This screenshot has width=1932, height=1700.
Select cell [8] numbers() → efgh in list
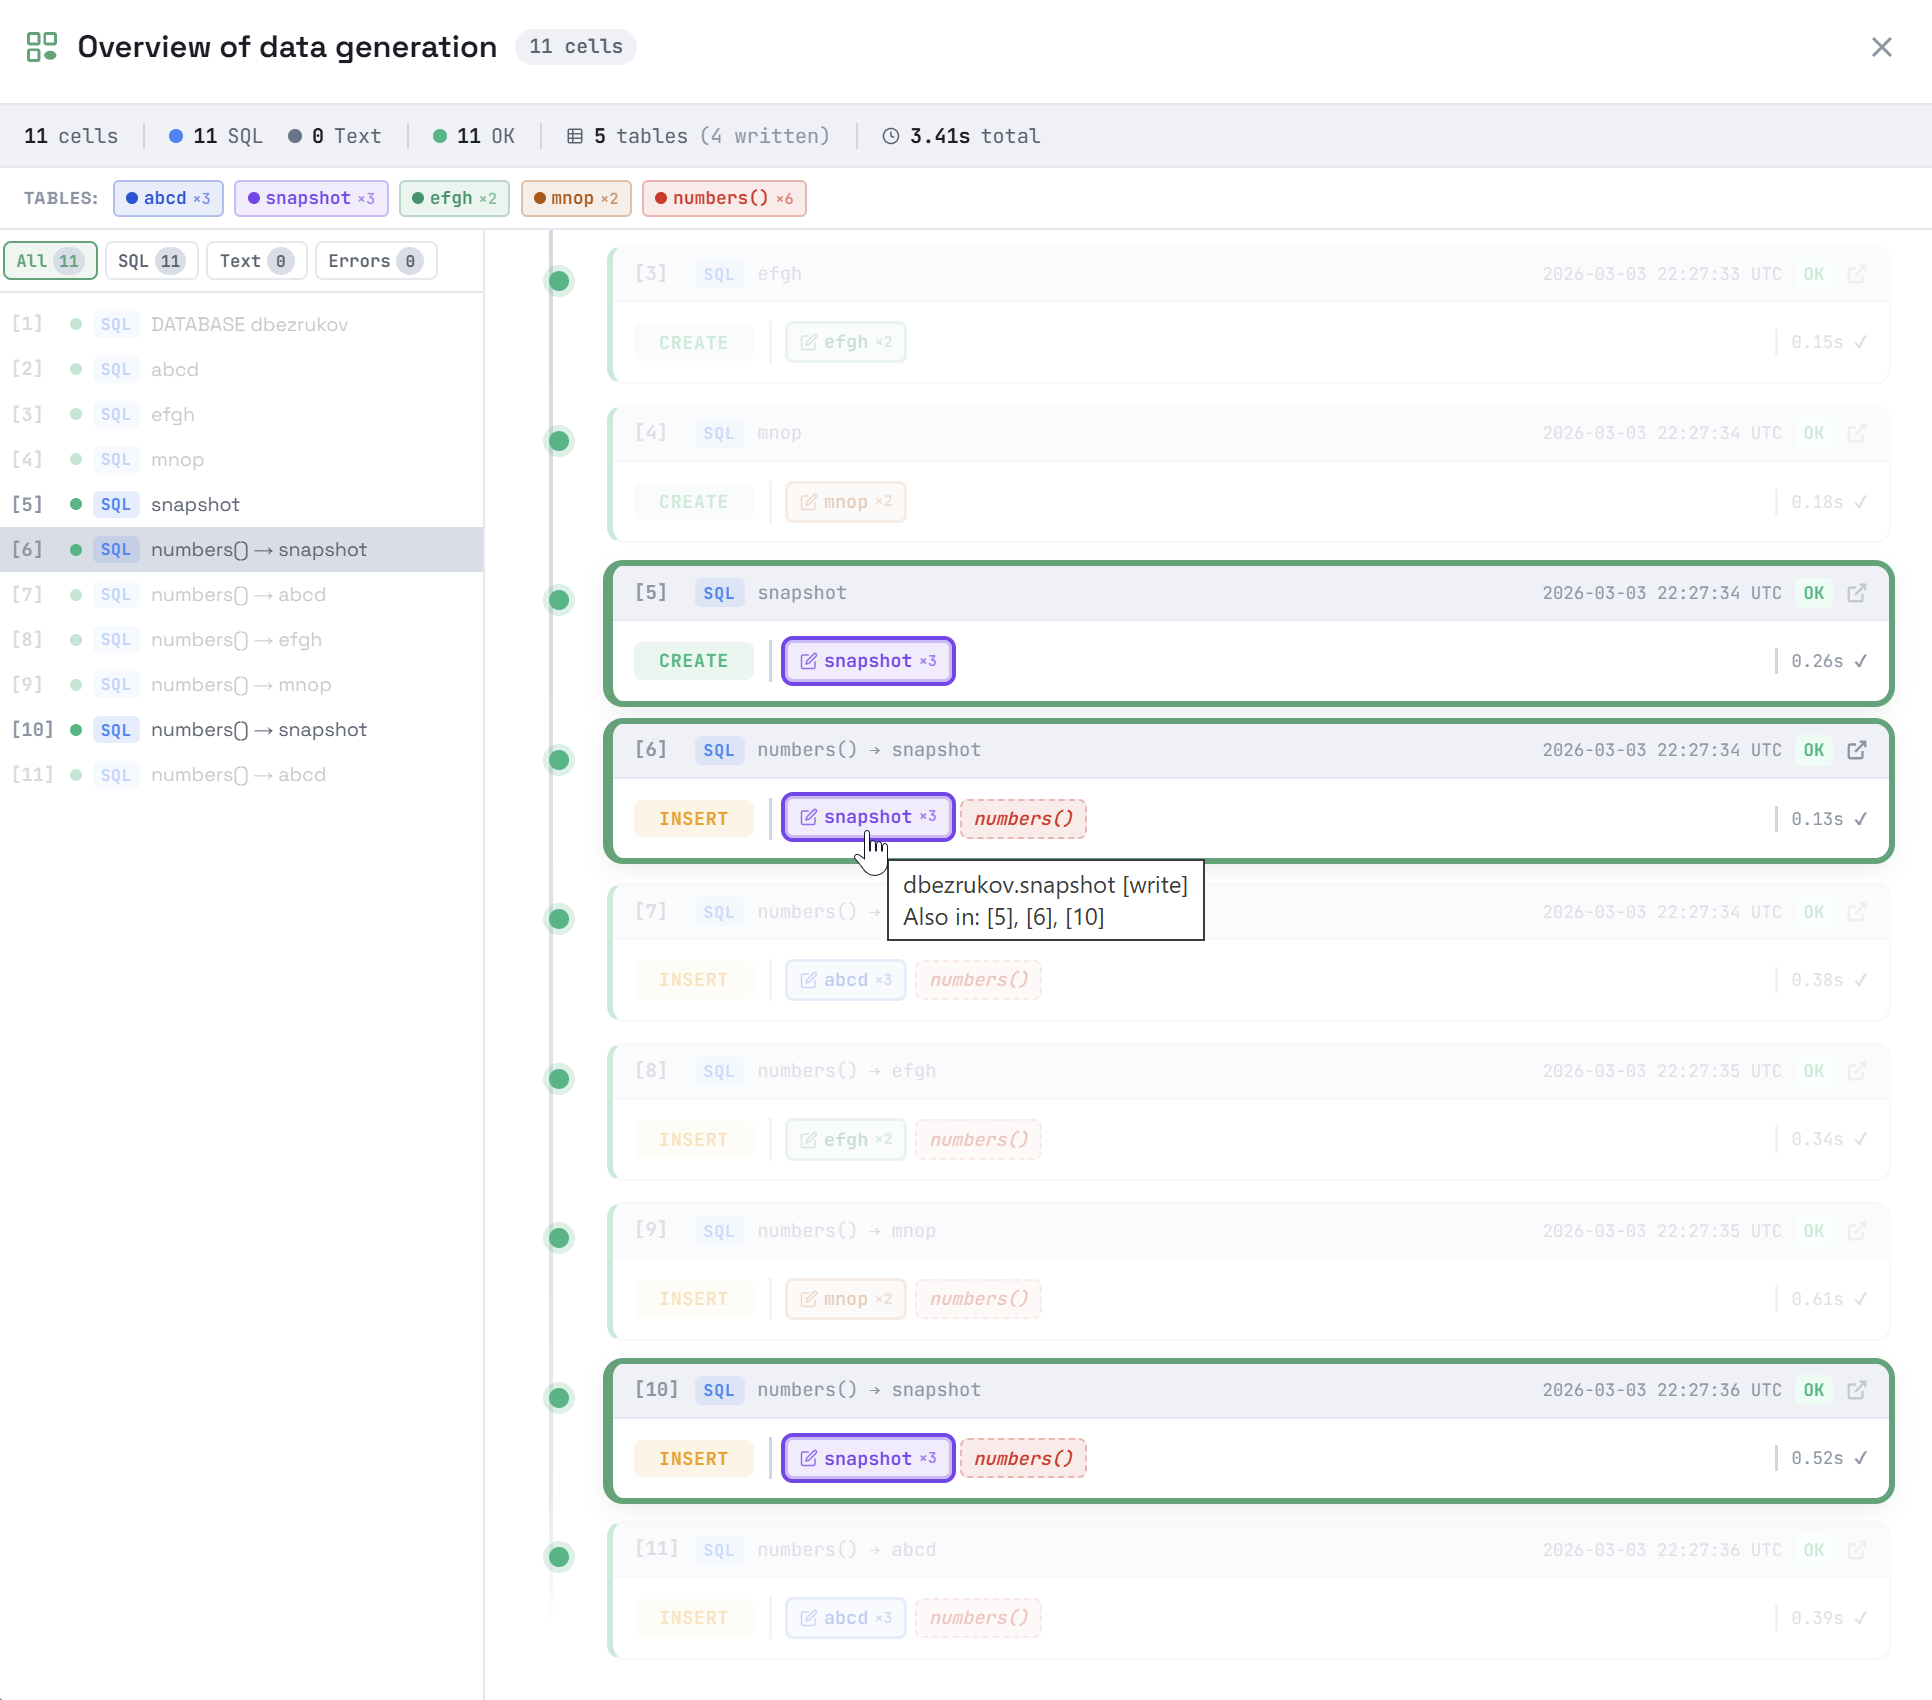coord(242,639)
